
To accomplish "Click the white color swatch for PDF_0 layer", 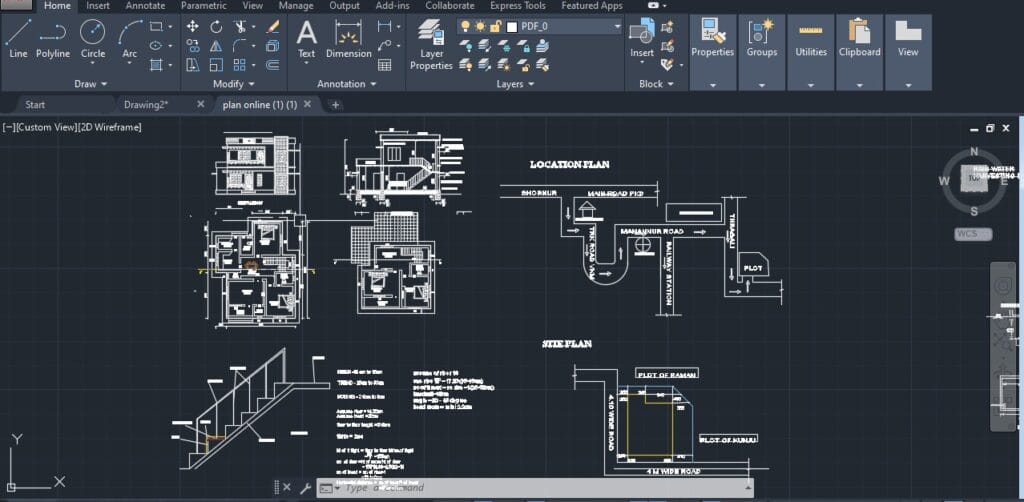I will (x=510, y=26).
